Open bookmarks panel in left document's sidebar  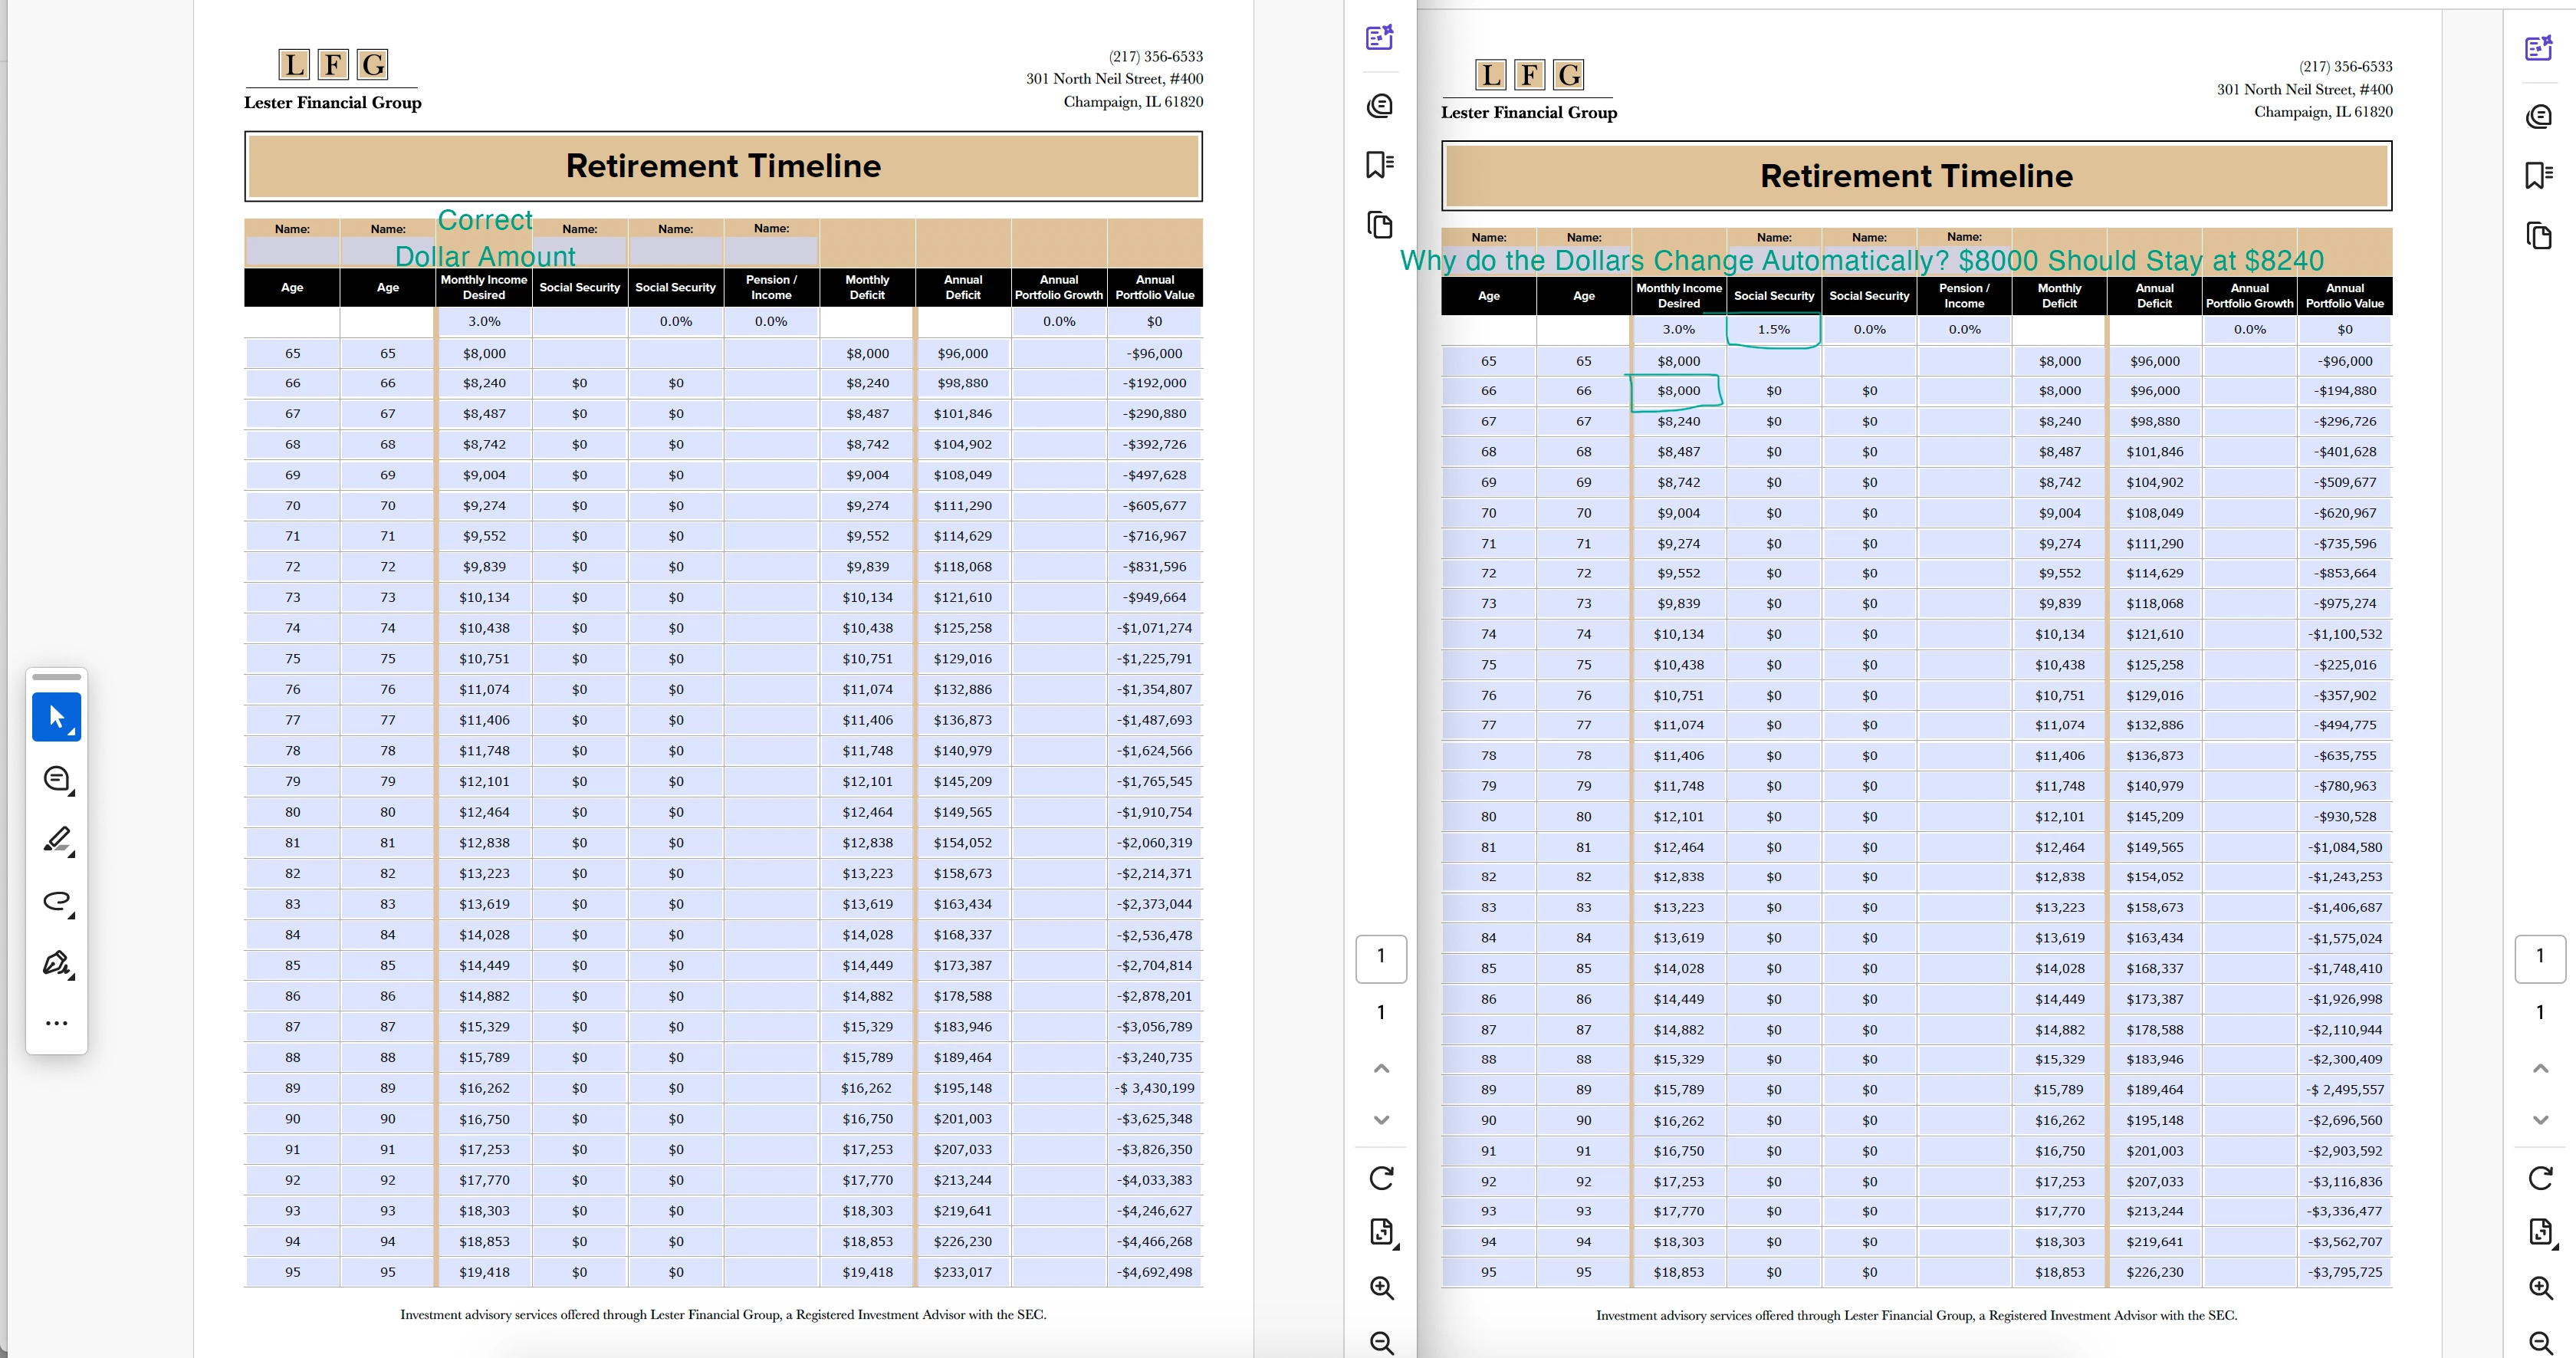pyautogui.click(x=1380, y=164)
